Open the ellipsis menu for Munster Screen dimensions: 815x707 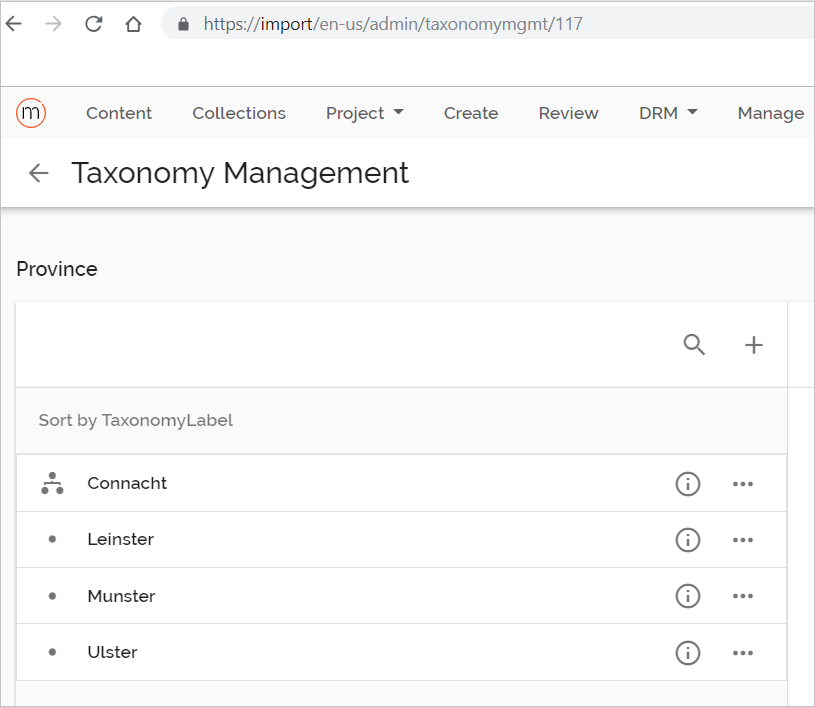743,596
